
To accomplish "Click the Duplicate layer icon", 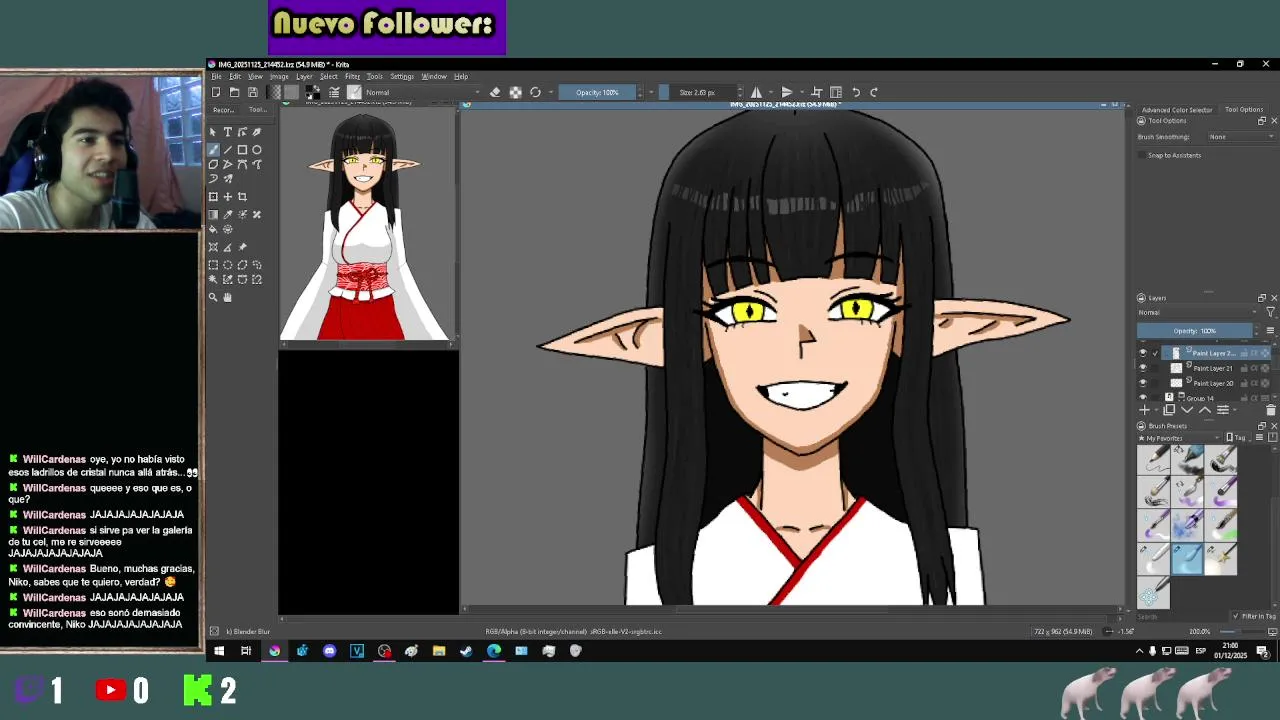I will click(x=1169, y=410).
